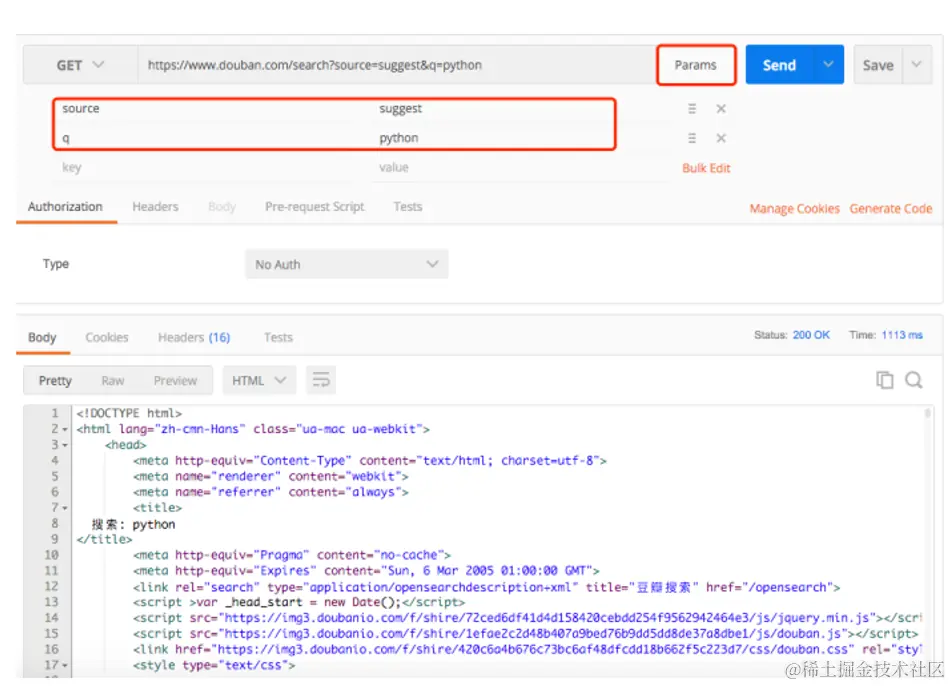The height and width of the screenshot is (686, 951).
Task: Open search in response with magnifier icon
Action: click(x=914, y=380)
